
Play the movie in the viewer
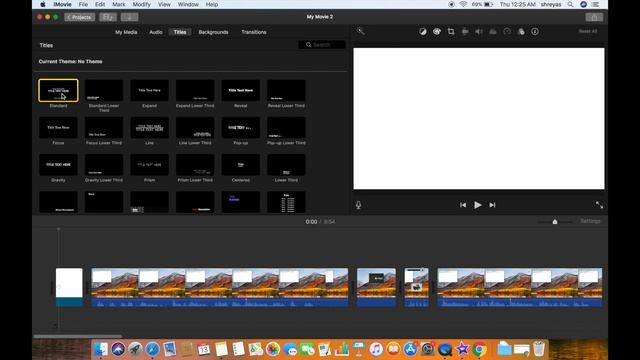(478, 205)
